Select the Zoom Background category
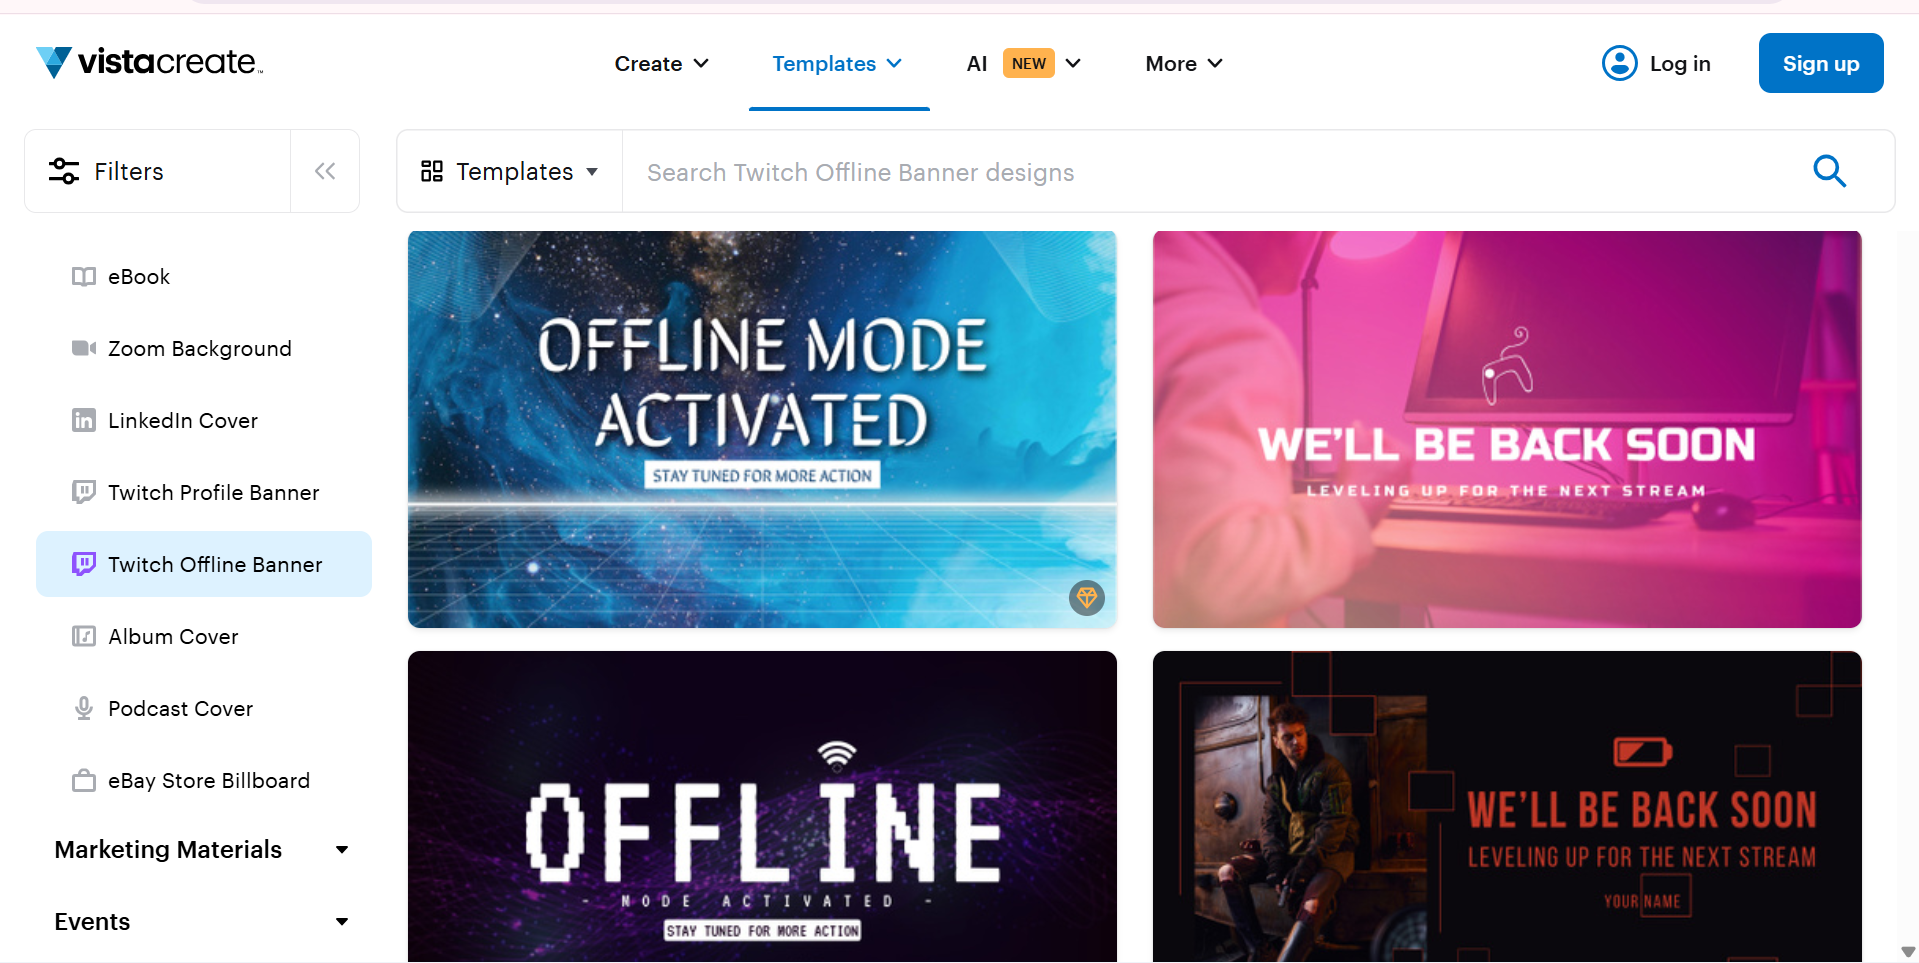The image size is (1919, 963). coord(199,348)
